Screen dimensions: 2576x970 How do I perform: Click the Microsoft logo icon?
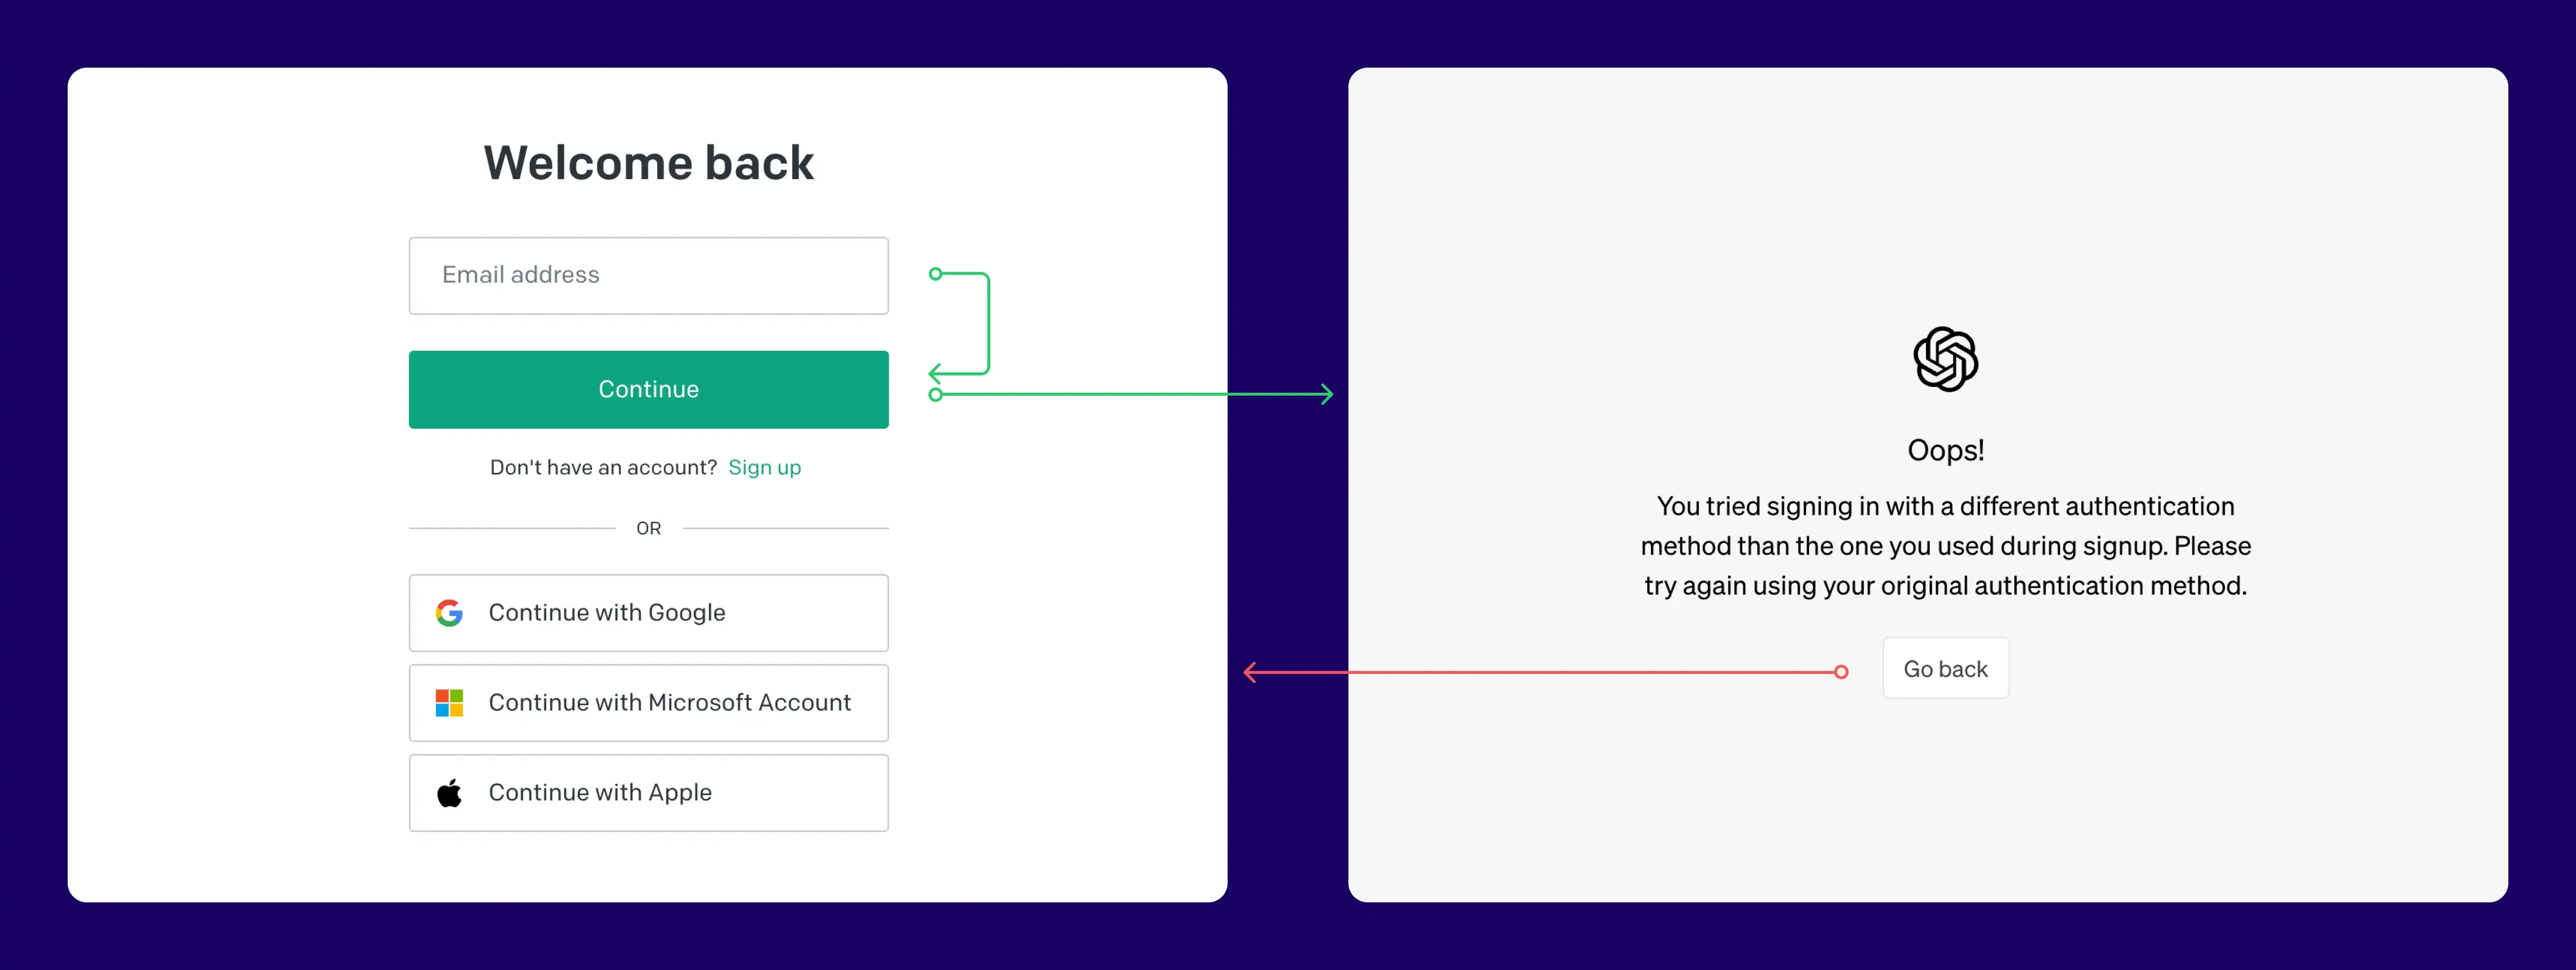pyautogui.click(x=449, y=703)
